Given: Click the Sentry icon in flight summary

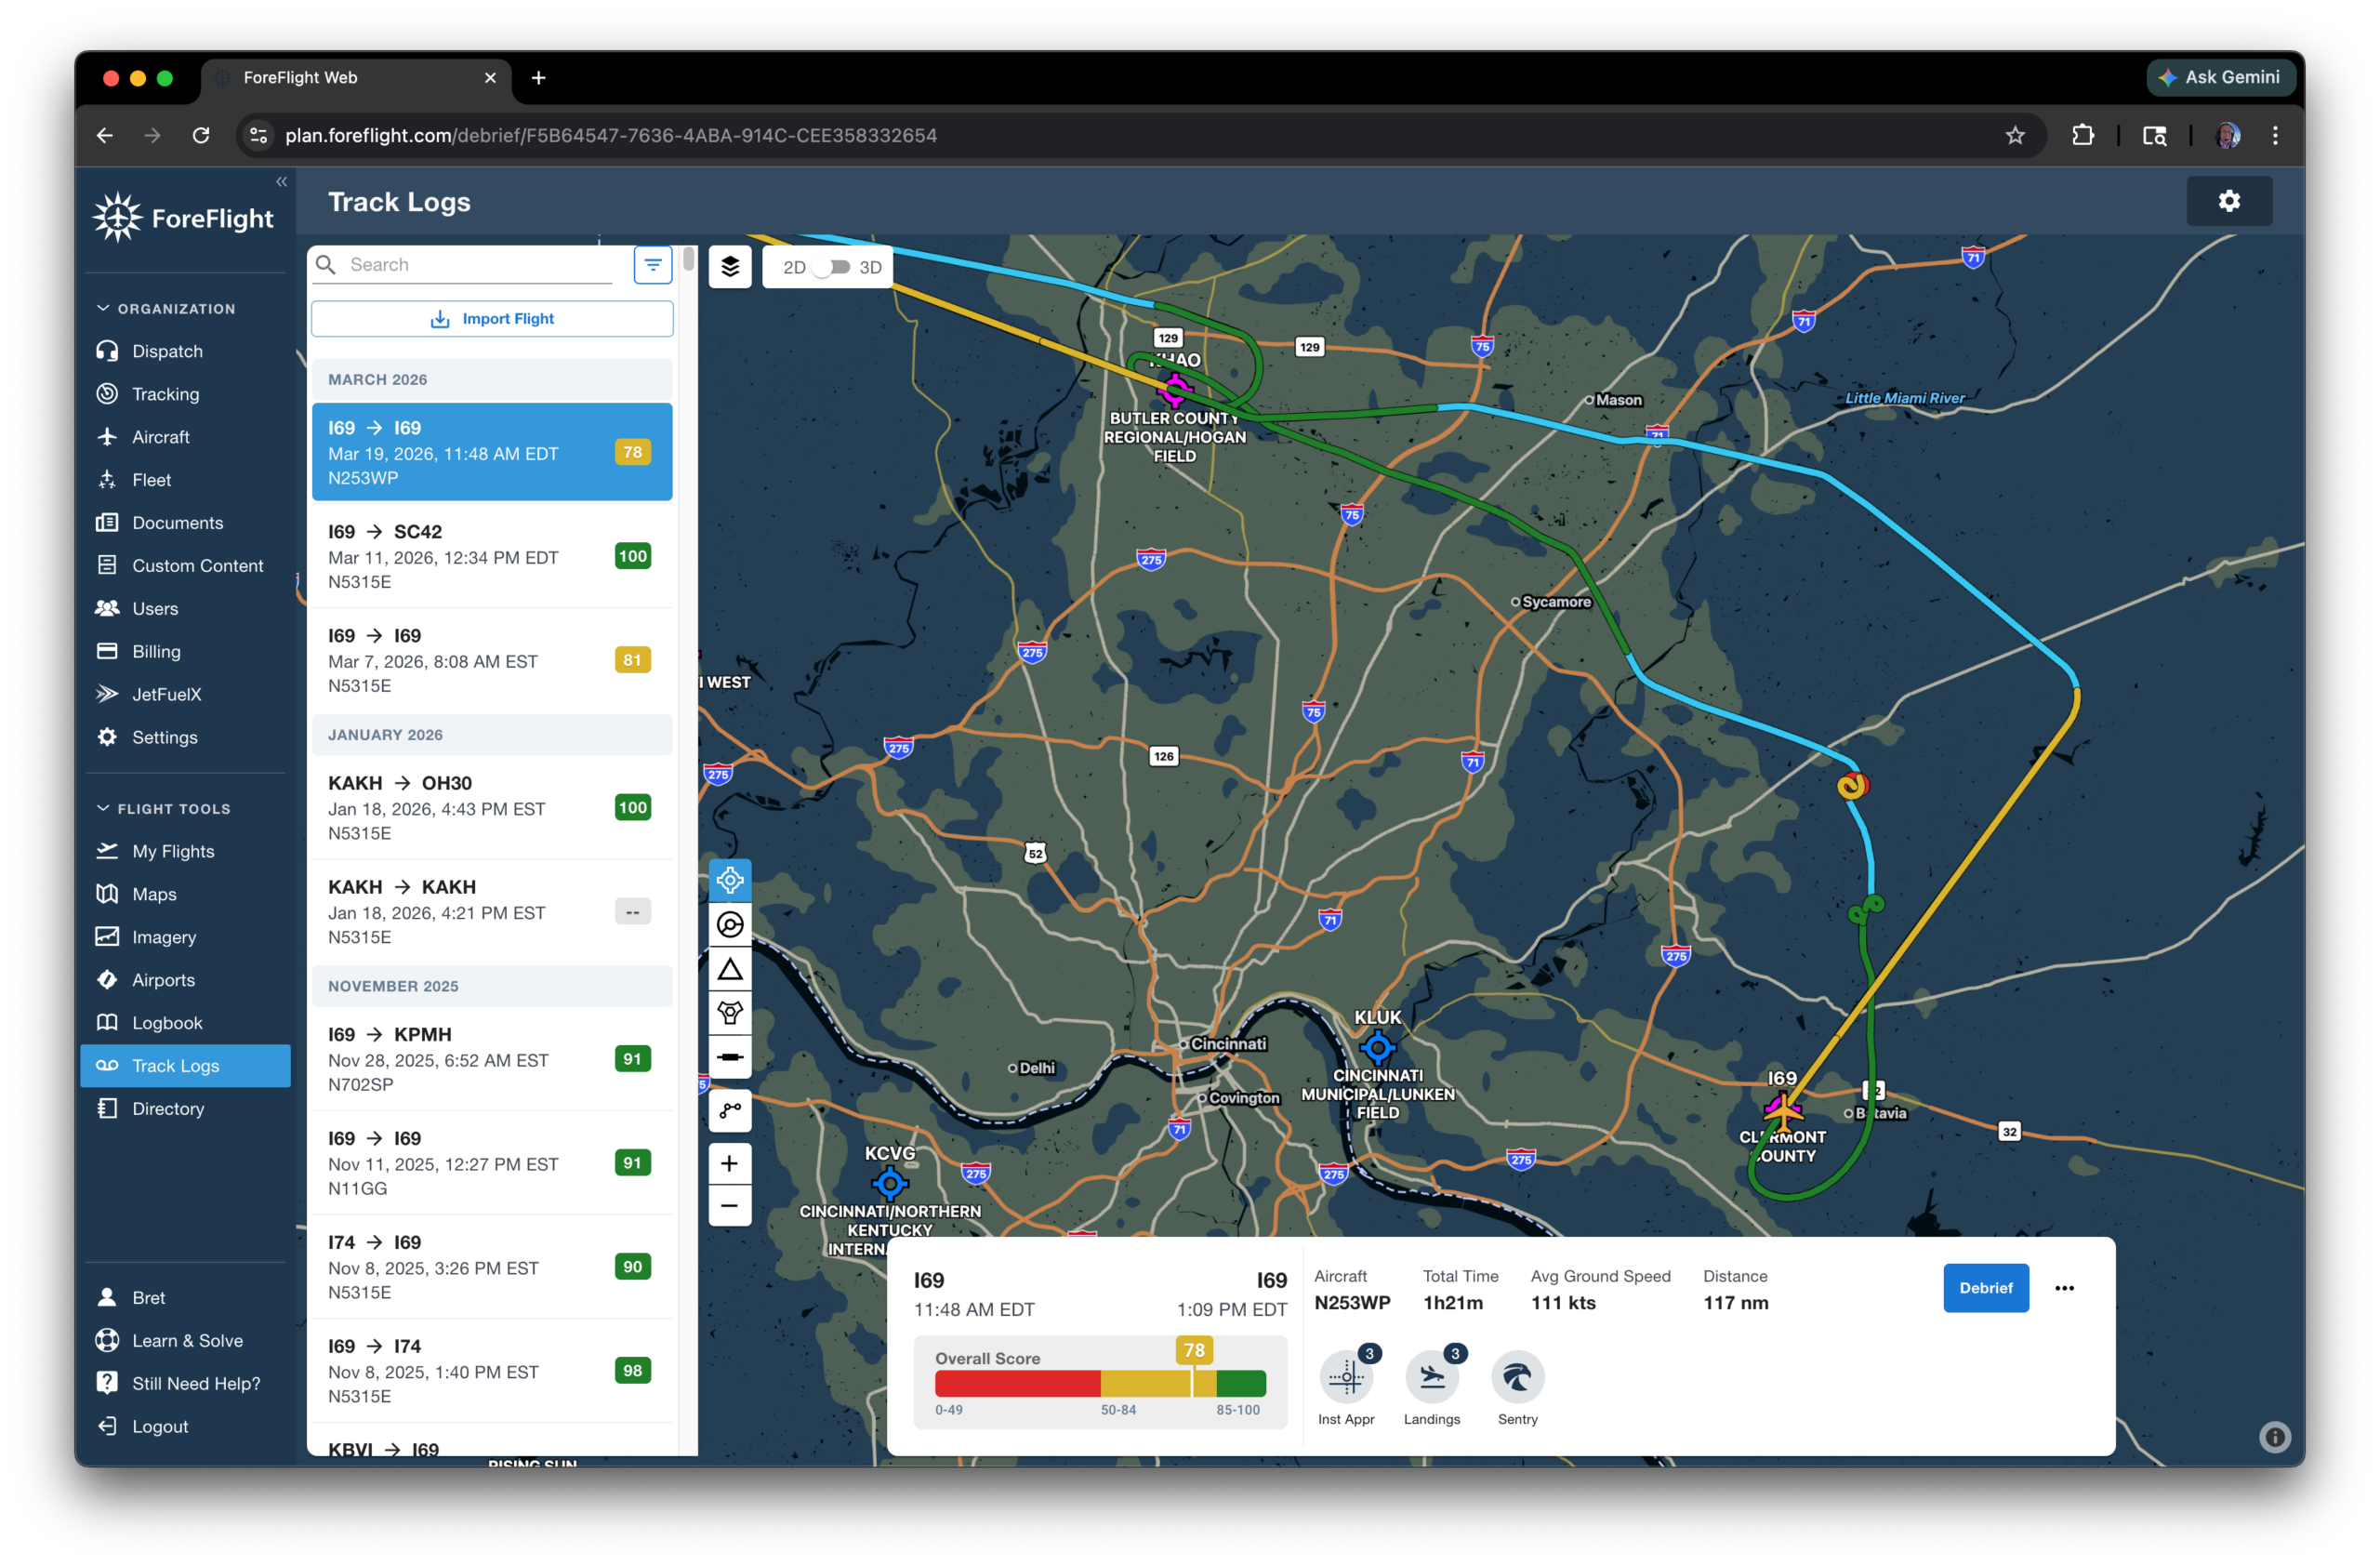Looking at the screenshot, I should [x=1517, y=1378].
